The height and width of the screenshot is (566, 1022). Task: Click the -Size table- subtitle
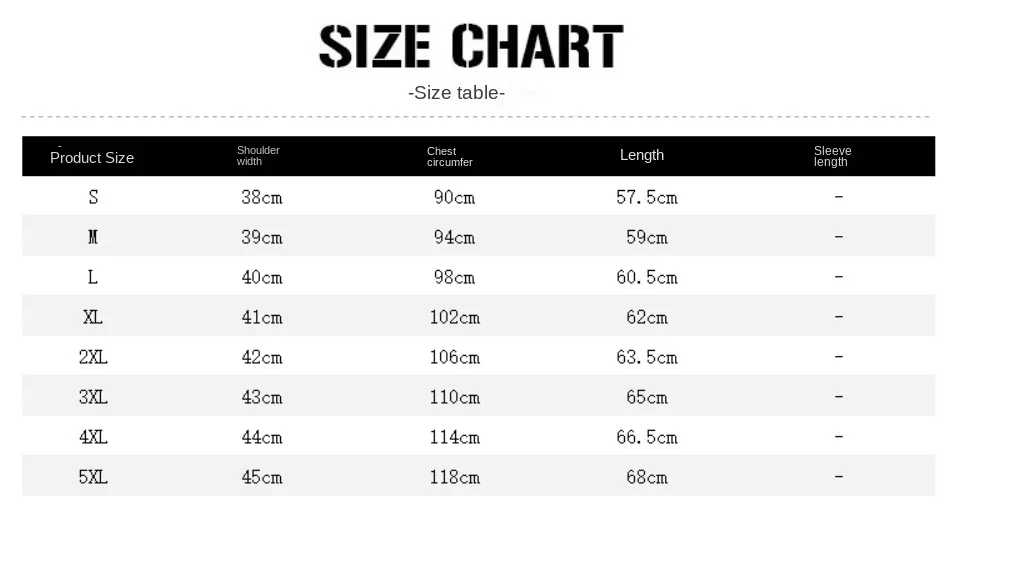(457, 93)
